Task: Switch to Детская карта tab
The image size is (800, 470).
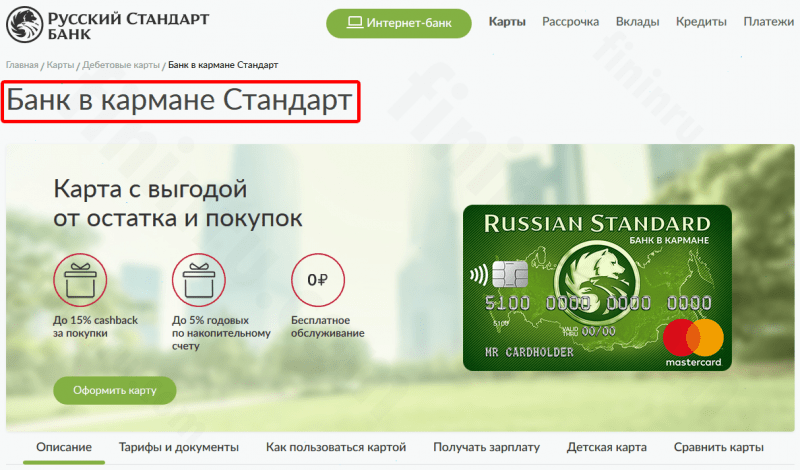Action: pos(607,447)
